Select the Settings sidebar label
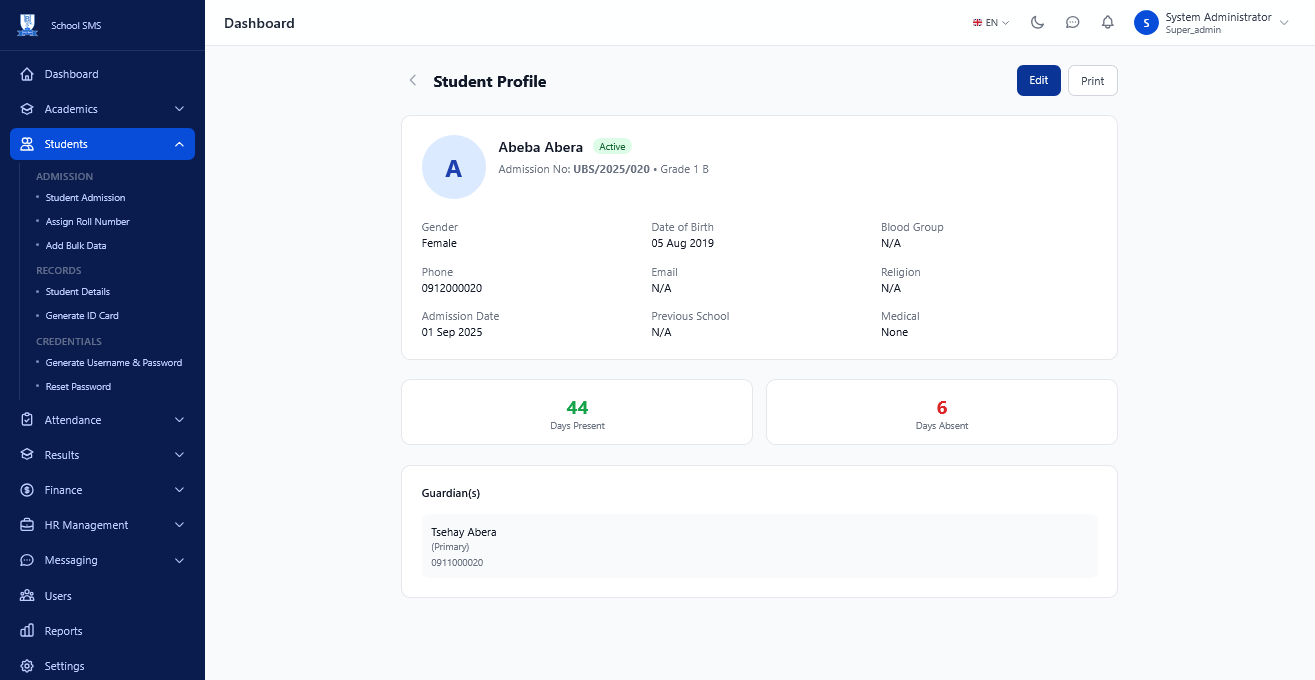Viewport: 1315px width, 680px height. pyautogui.click(x=64, y=666)
